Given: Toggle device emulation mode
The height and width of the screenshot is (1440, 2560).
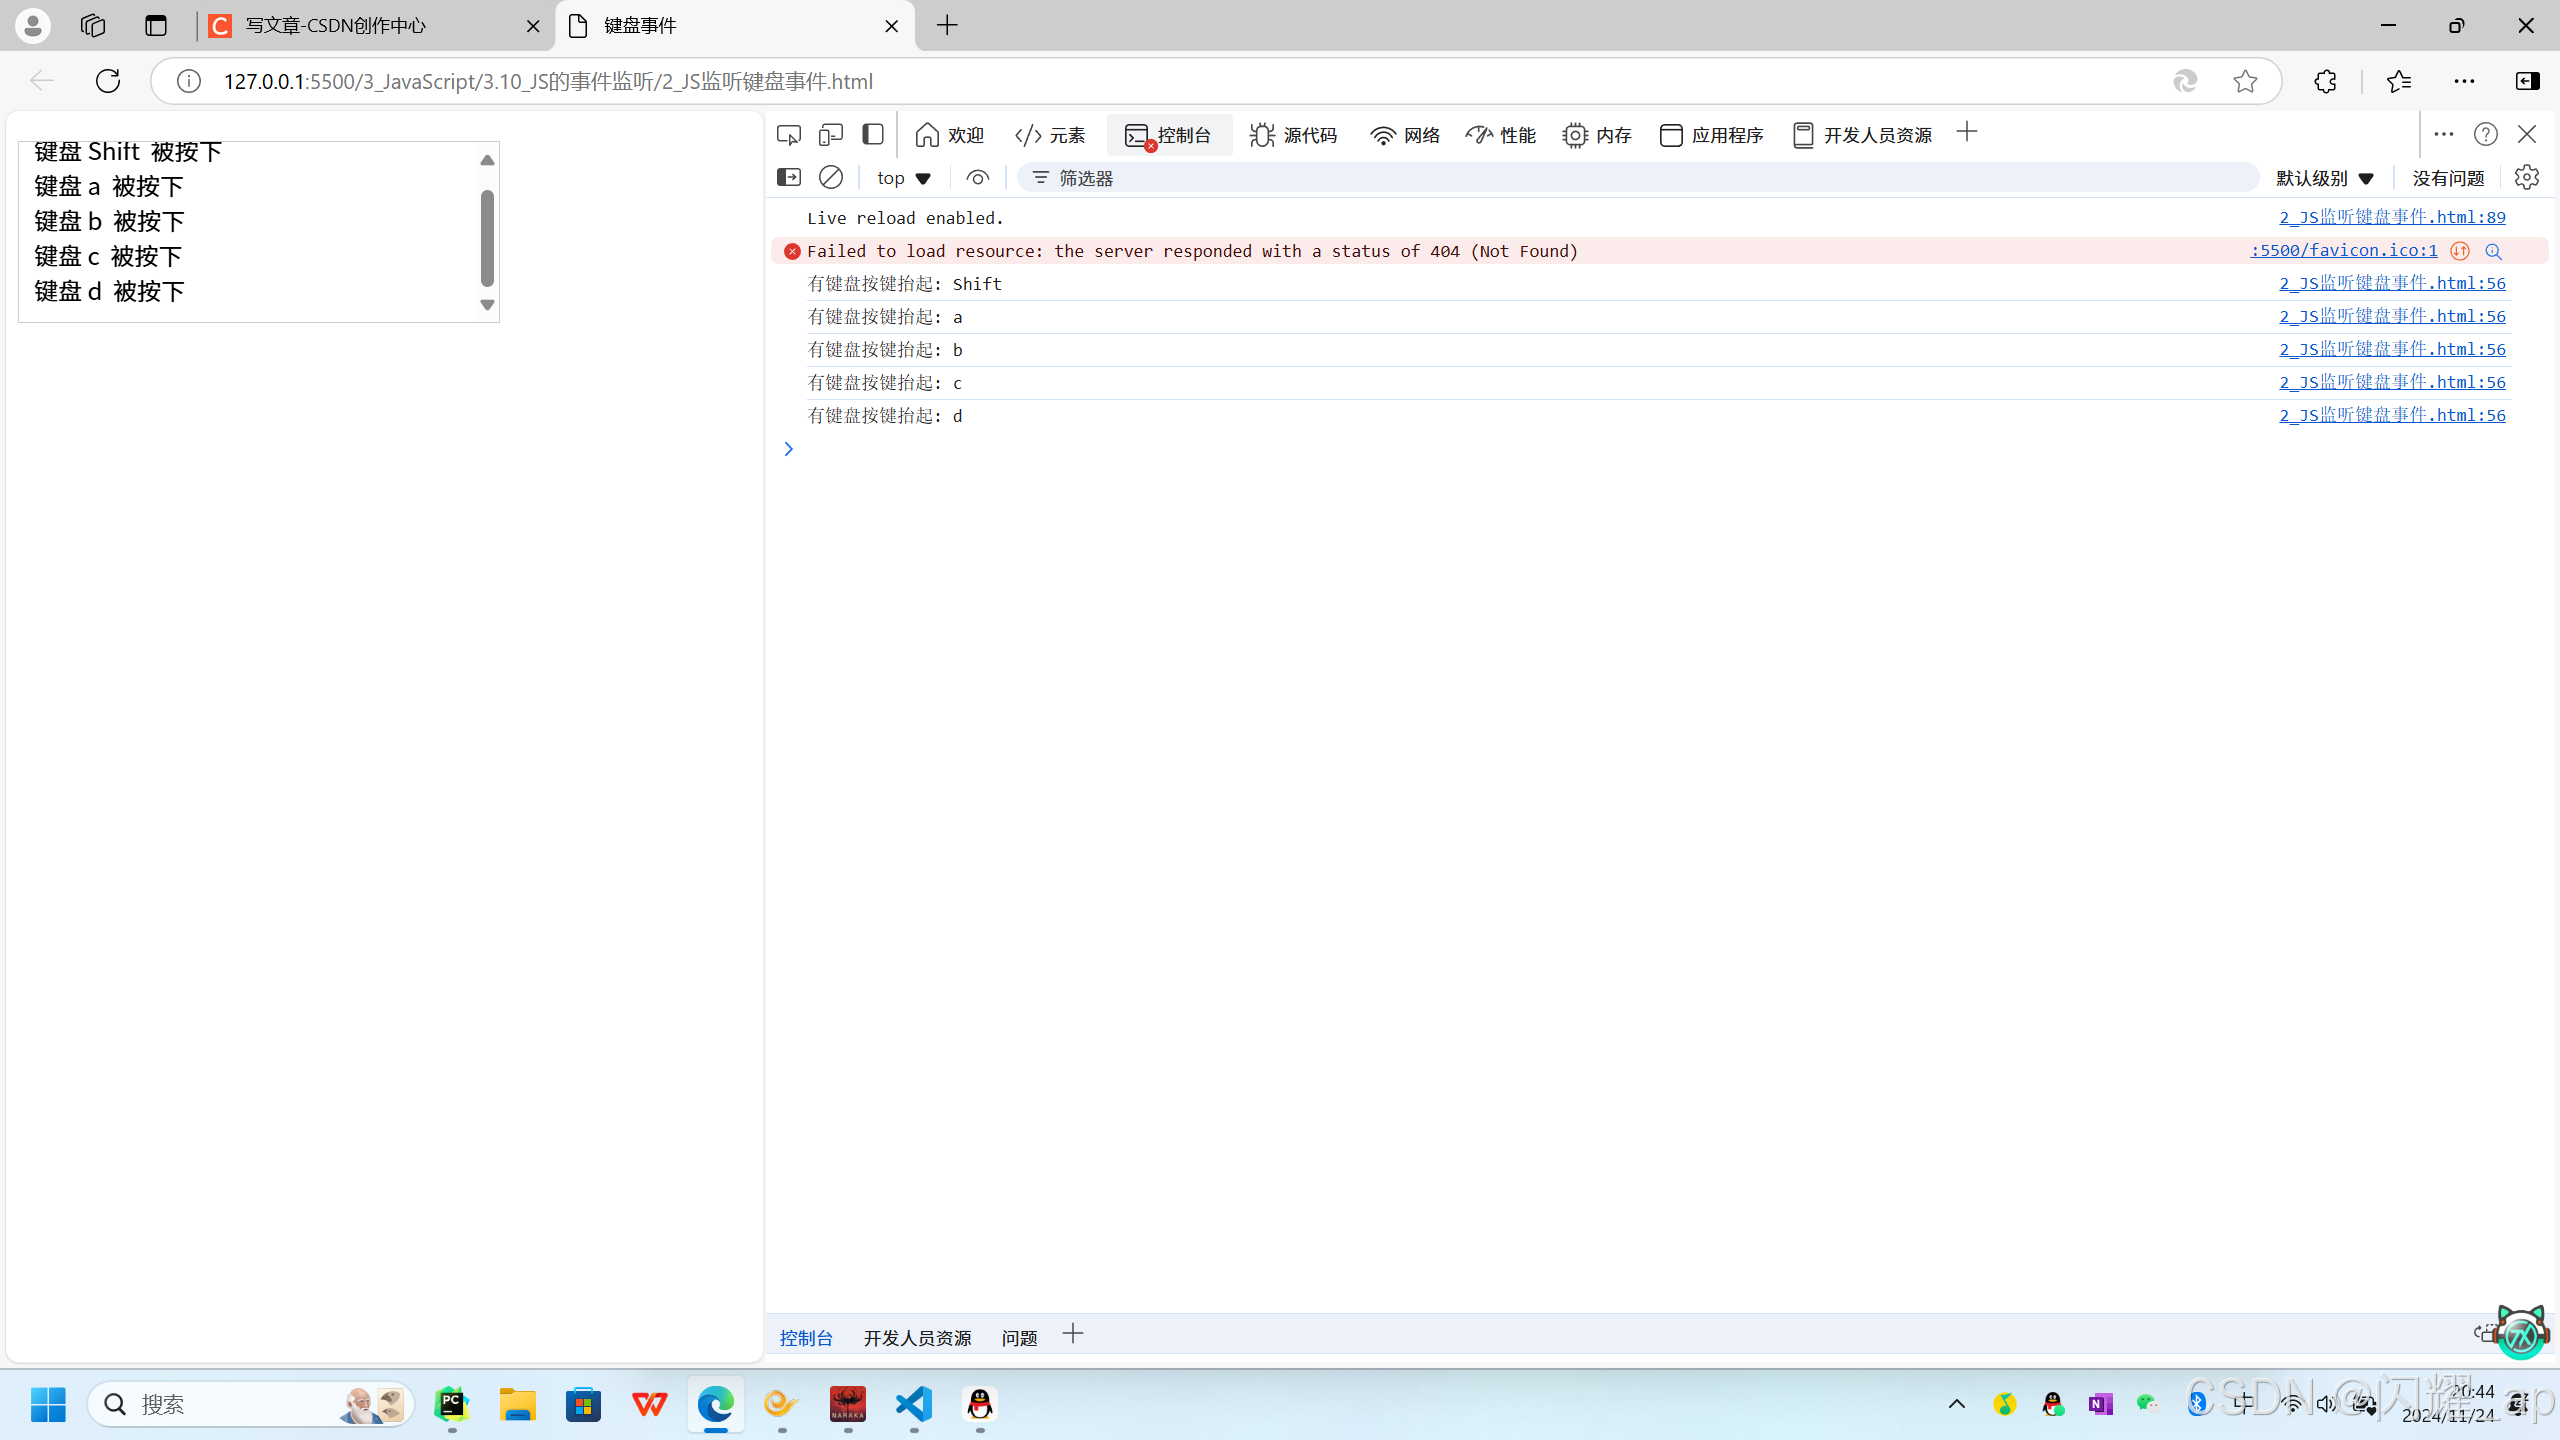Looking at the screenshot, I should pos(829,134).
